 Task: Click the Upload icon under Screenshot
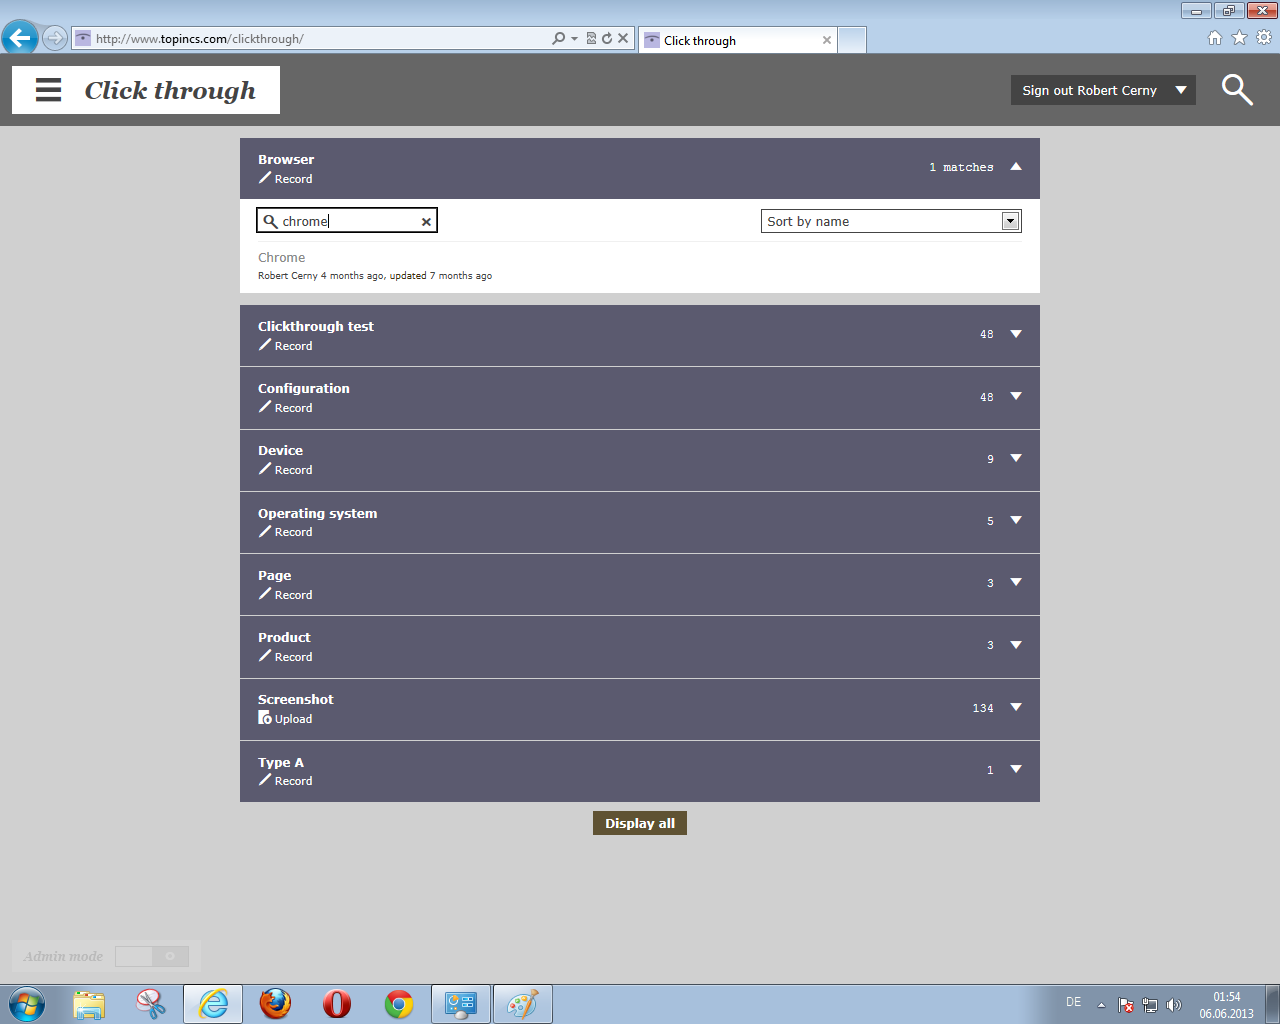[265, 718]
